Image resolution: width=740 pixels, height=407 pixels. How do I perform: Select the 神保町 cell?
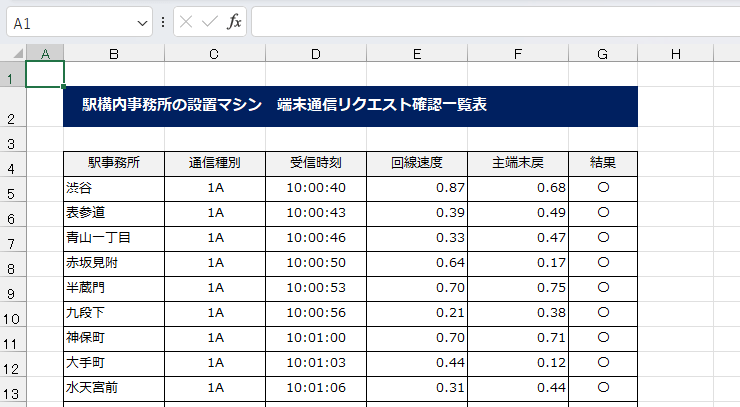(x=114, y=339)
